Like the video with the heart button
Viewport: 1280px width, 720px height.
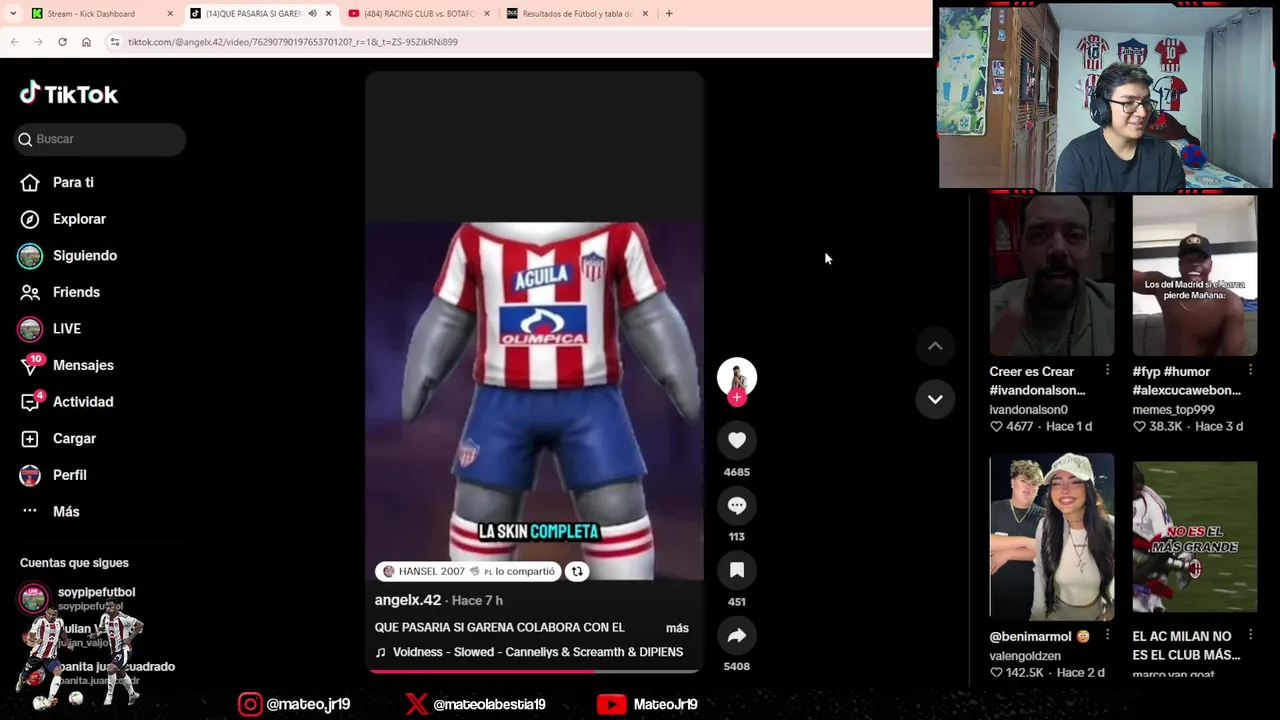737,440
